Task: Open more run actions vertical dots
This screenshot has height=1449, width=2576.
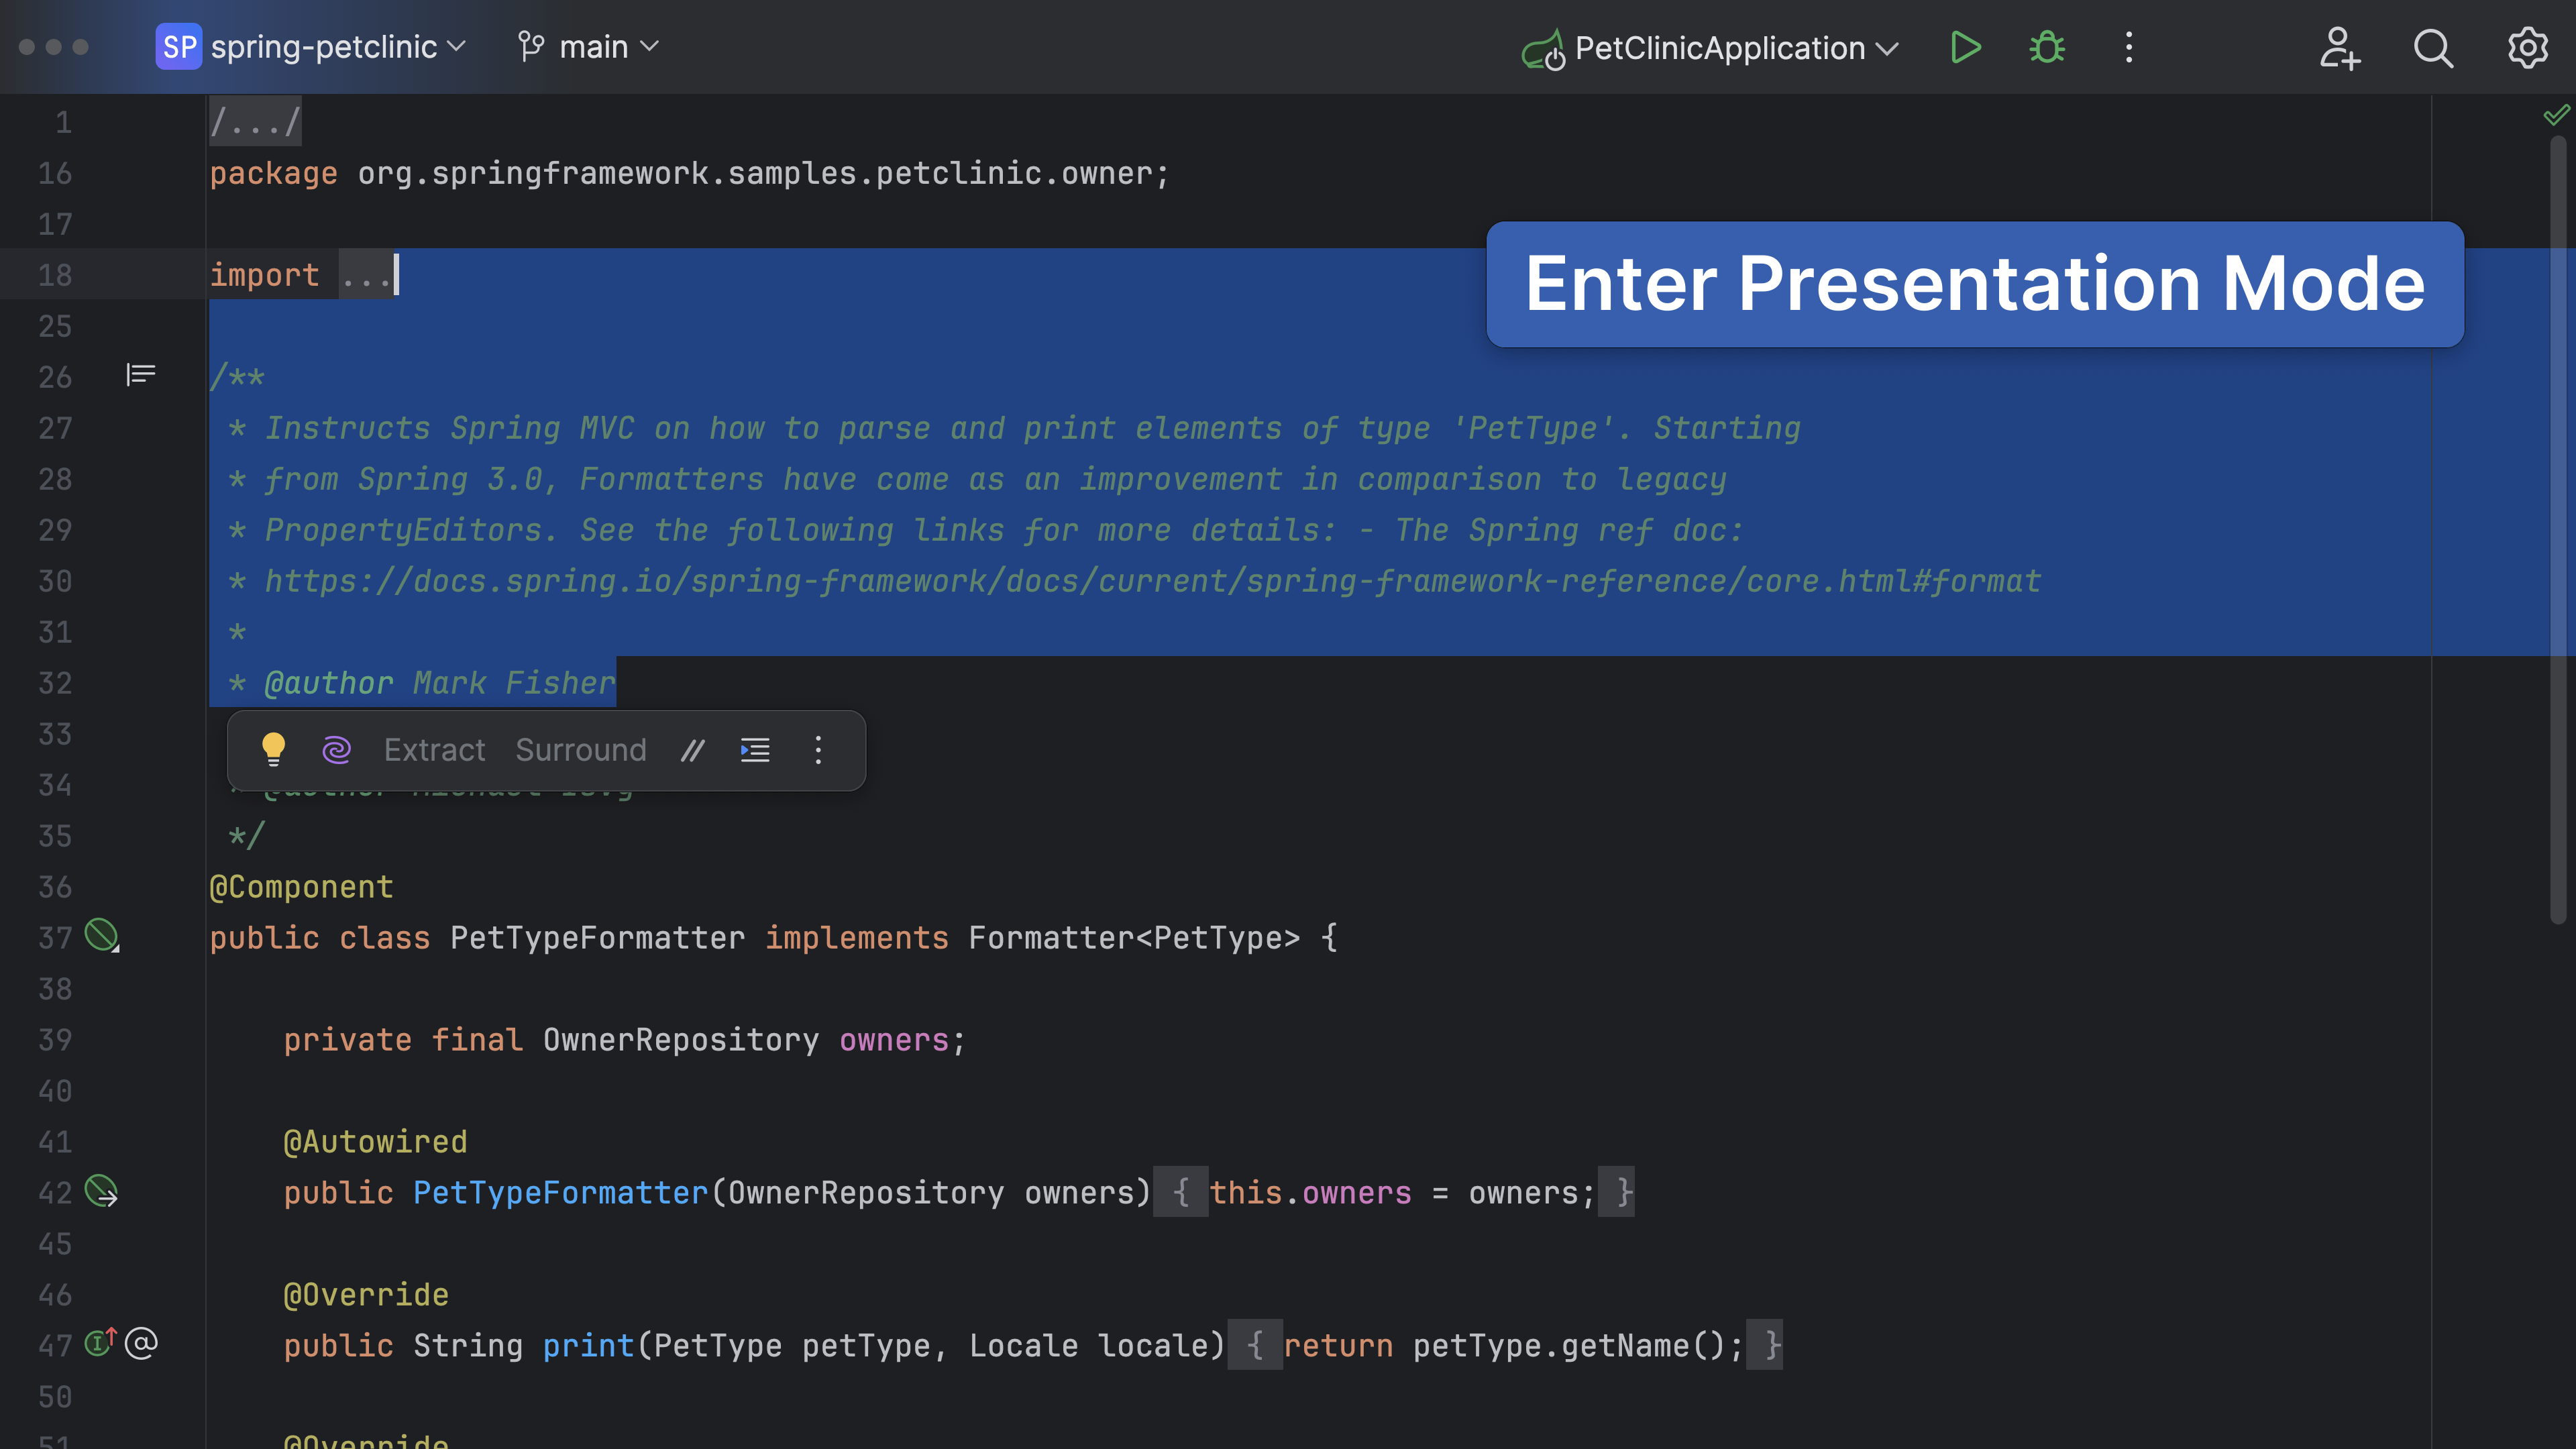Action: coord(2129,47)
